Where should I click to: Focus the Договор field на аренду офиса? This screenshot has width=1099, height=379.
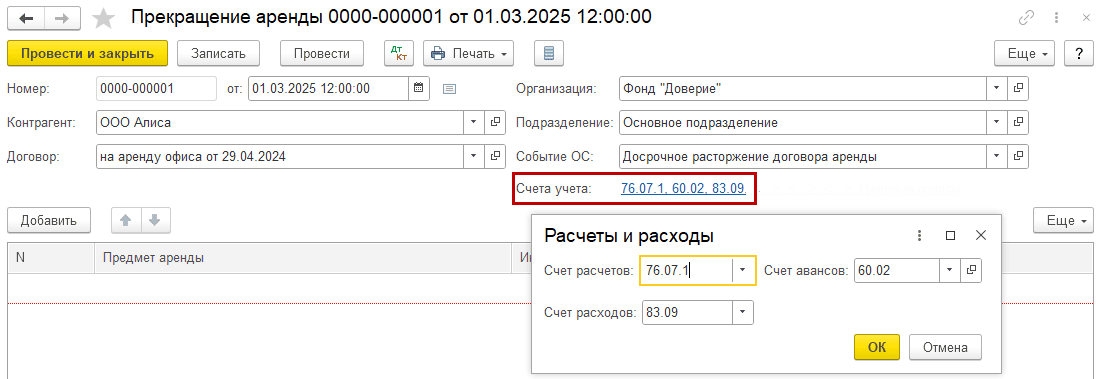click(280, 156)
